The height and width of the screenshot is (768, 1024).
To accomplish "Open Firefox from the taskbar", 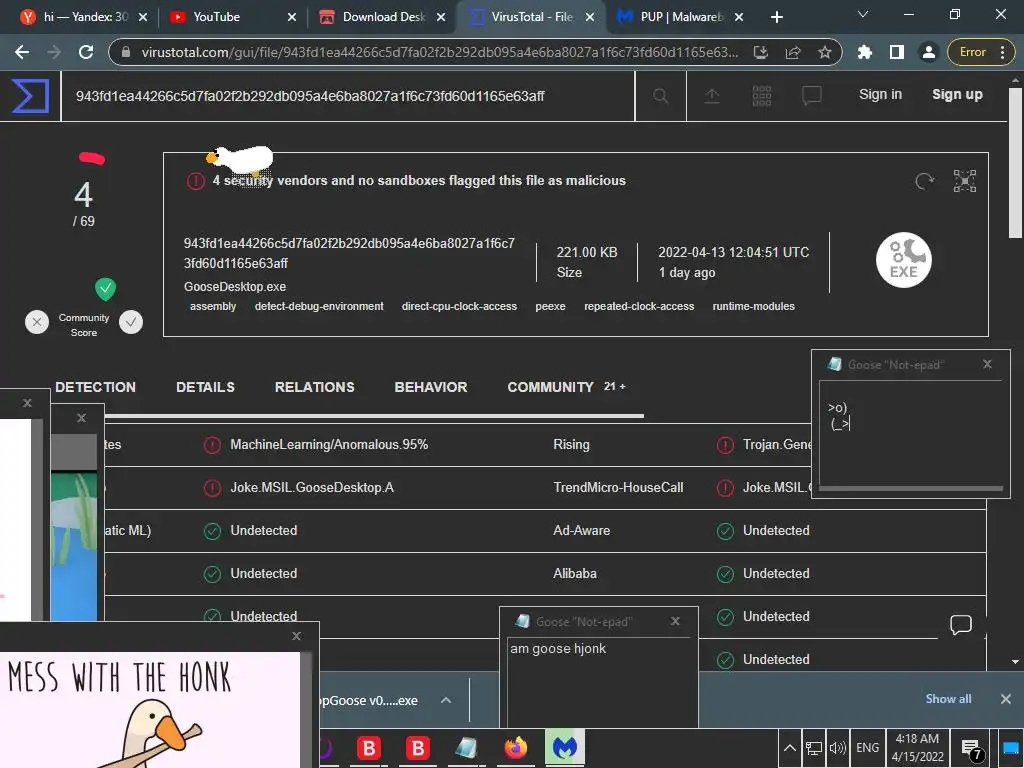I will click(x=515, y=747).
